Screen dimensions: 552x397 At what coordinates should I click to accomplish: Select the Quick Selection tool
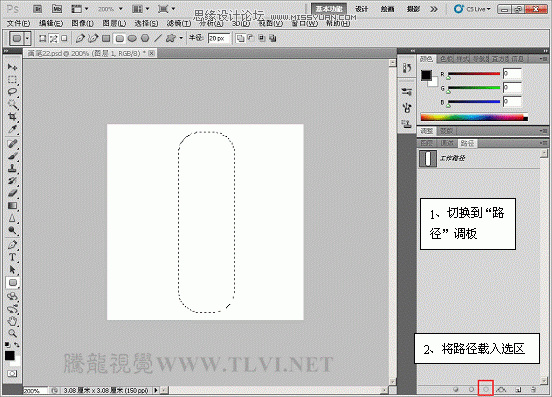coord(12,104)
